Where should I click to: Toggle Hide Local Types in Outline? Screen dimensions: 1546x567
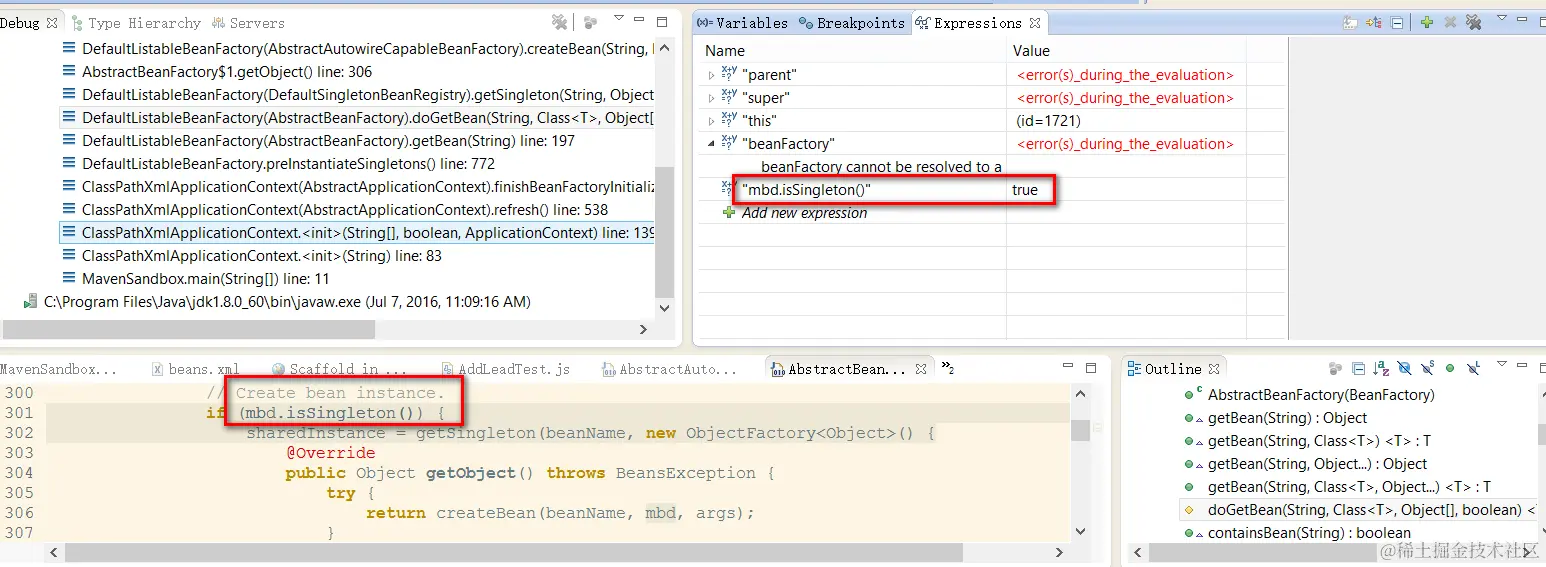coord(1473,369)
